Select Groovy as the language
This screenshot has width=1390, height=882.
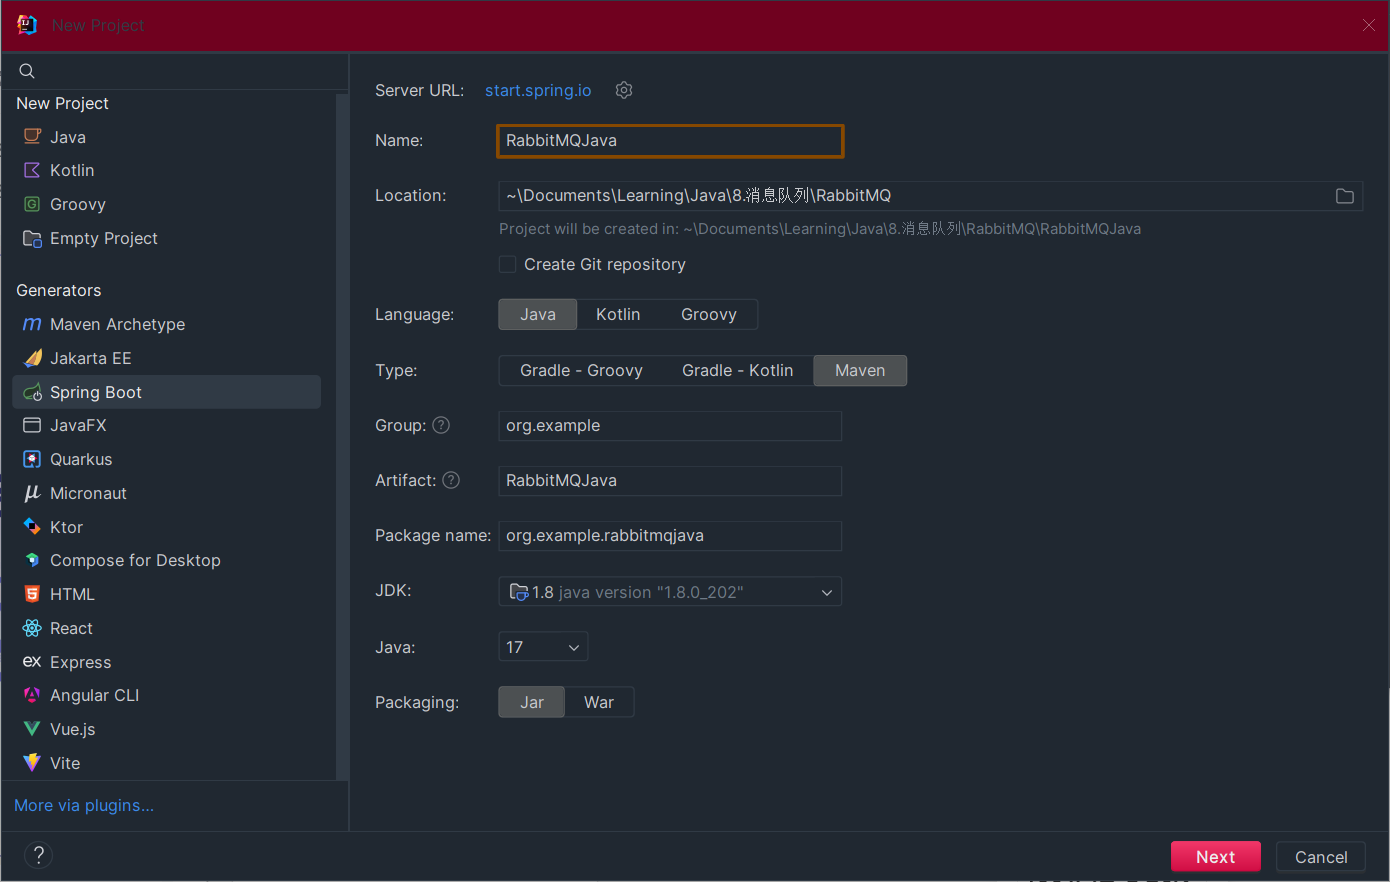pos(709,314)
